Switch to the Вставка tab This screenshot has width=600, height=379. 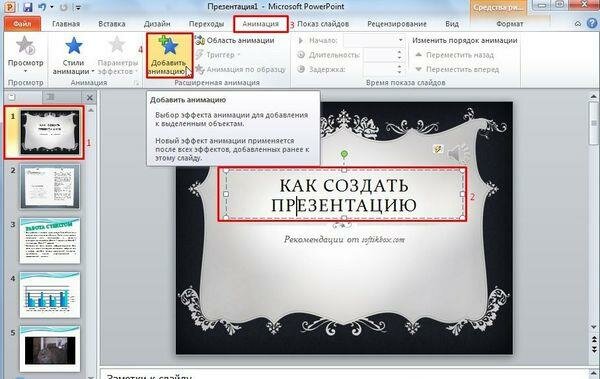coord(112,24)
